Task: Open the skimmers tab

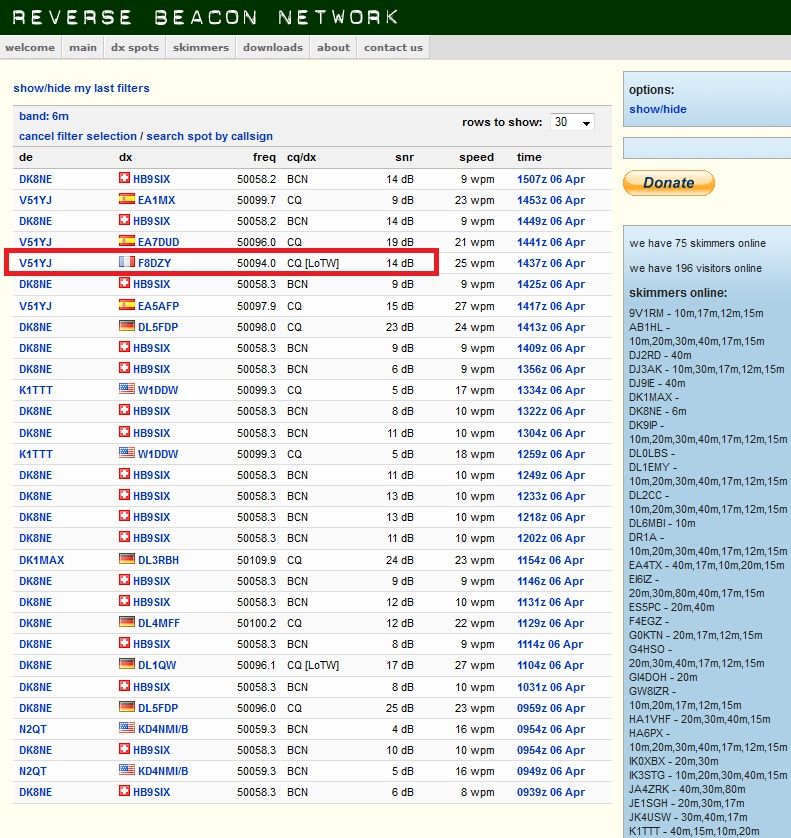Action: click(201, 48)
